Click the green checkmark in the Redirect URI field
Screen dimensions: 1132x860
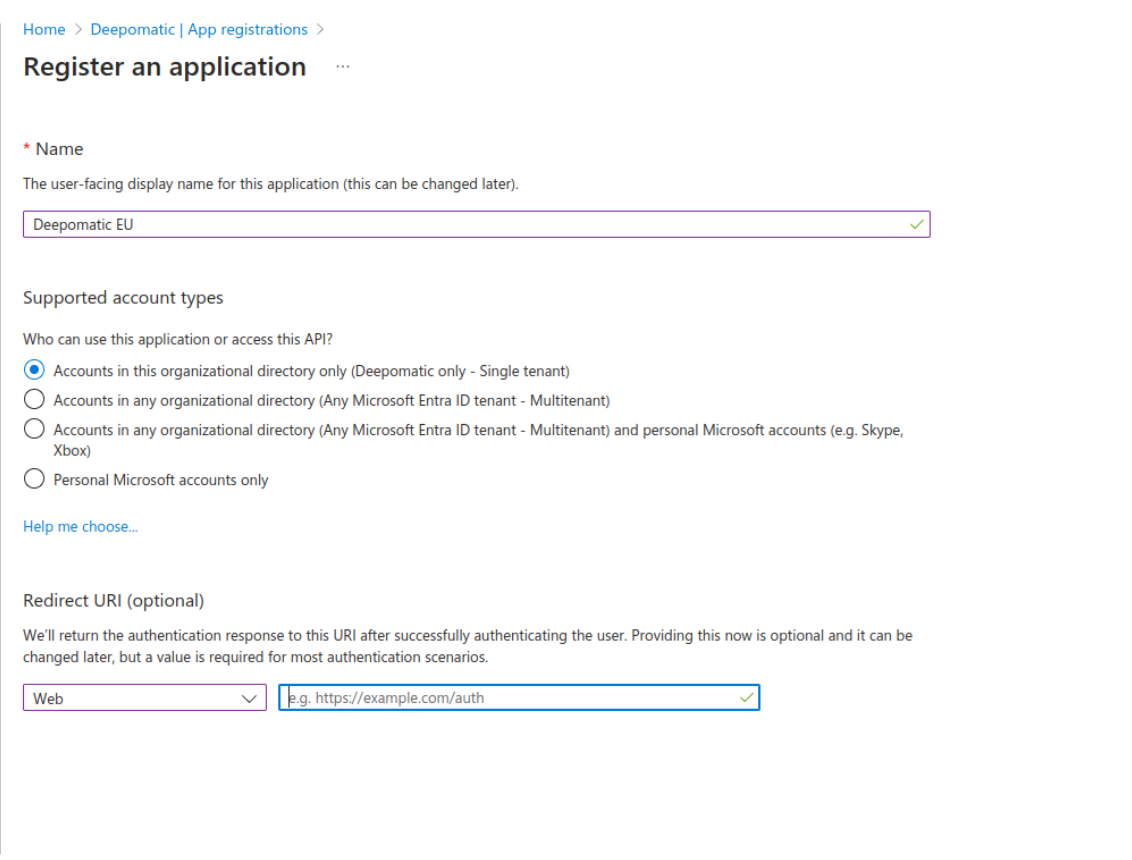[x=746, y=698]
